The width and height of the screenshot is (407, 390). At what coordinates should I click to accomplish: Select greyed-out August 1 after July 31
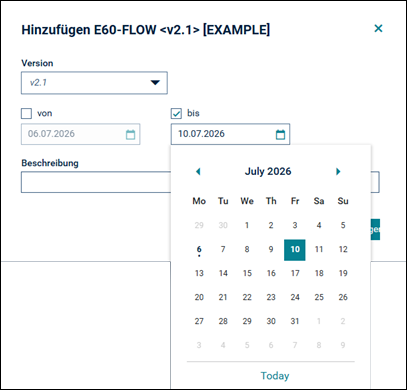tap(319, 321)
